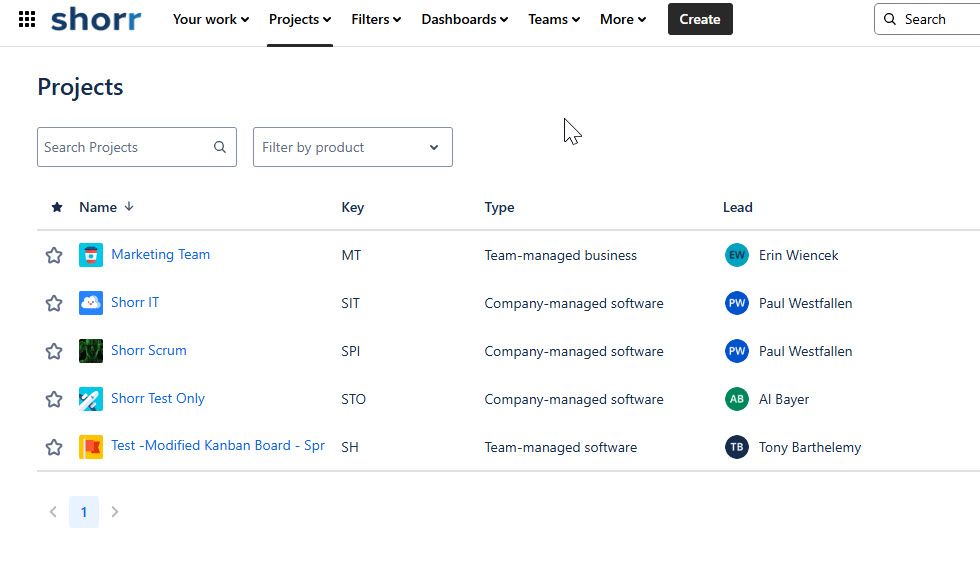Click the Shorr Test Only rocket icon
Image resolution: width=980 pixels, height=570 pixels.
pyautogui.click(x=91, y=399)
